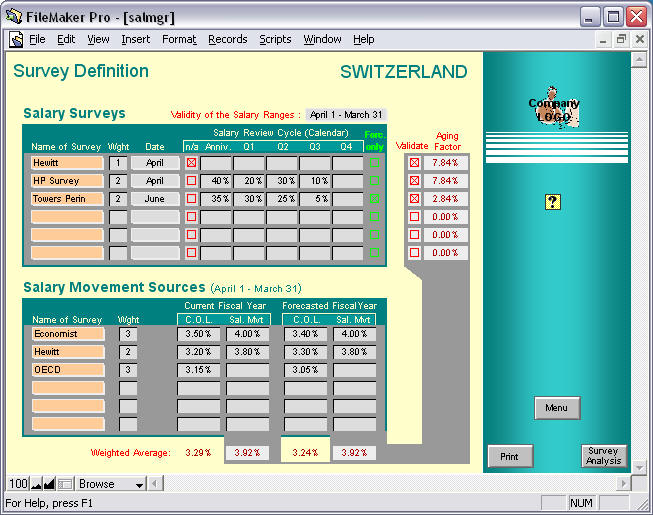
Task: Click the zoom out mountain icon
Action: [x=35, y=484]
